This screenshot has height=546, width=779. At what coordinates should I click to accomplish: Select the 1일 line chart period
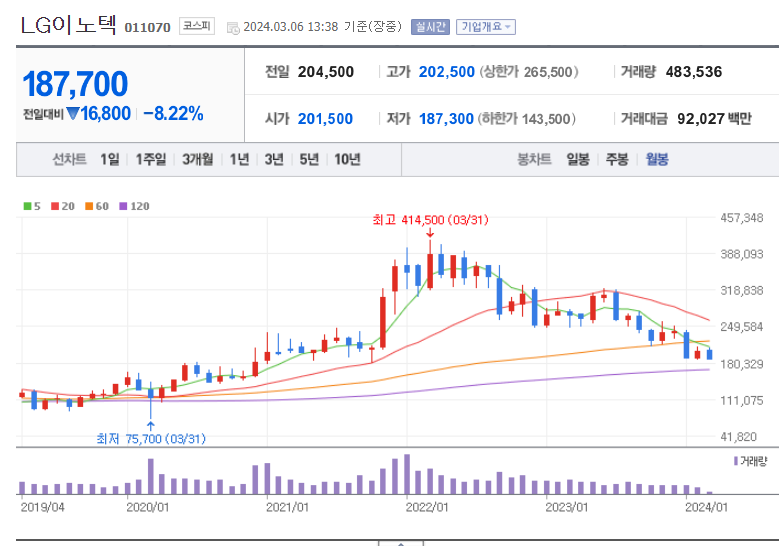point(110,159)
